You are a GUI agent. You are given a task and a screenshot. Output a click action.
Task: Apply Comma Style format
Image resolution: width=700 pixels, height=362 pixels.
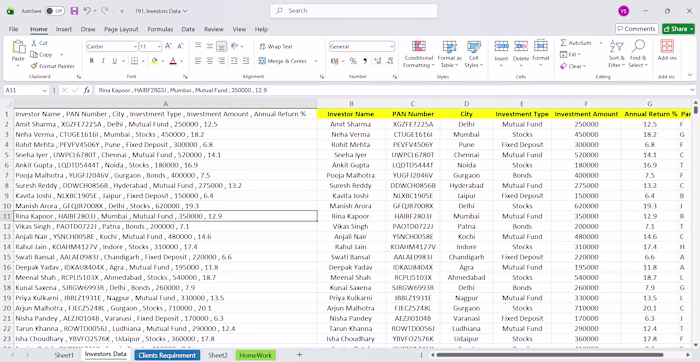tap(365, 61)
